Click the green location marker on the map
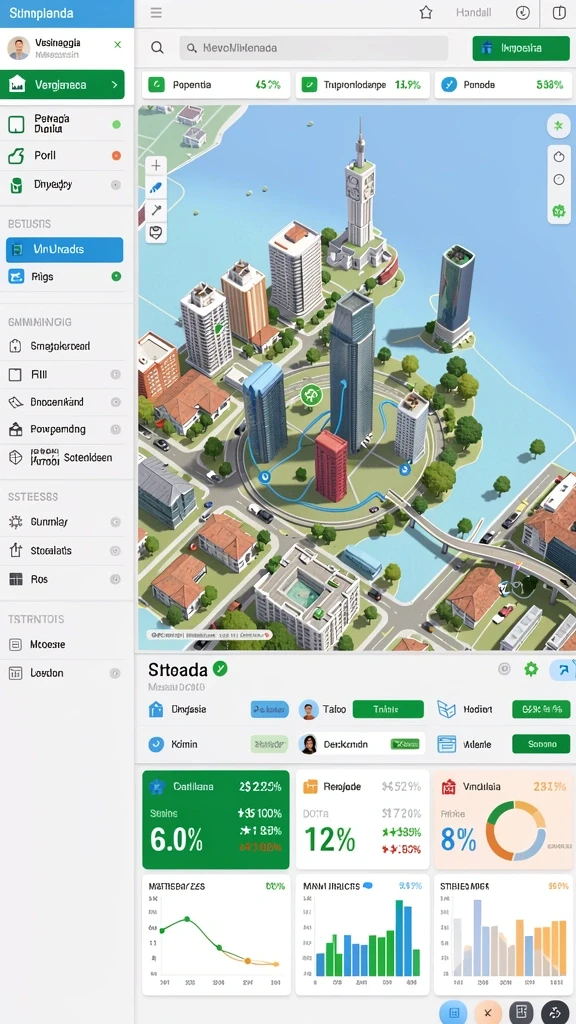This screenshot has width=576, height=1024. [x=312, y=394]
